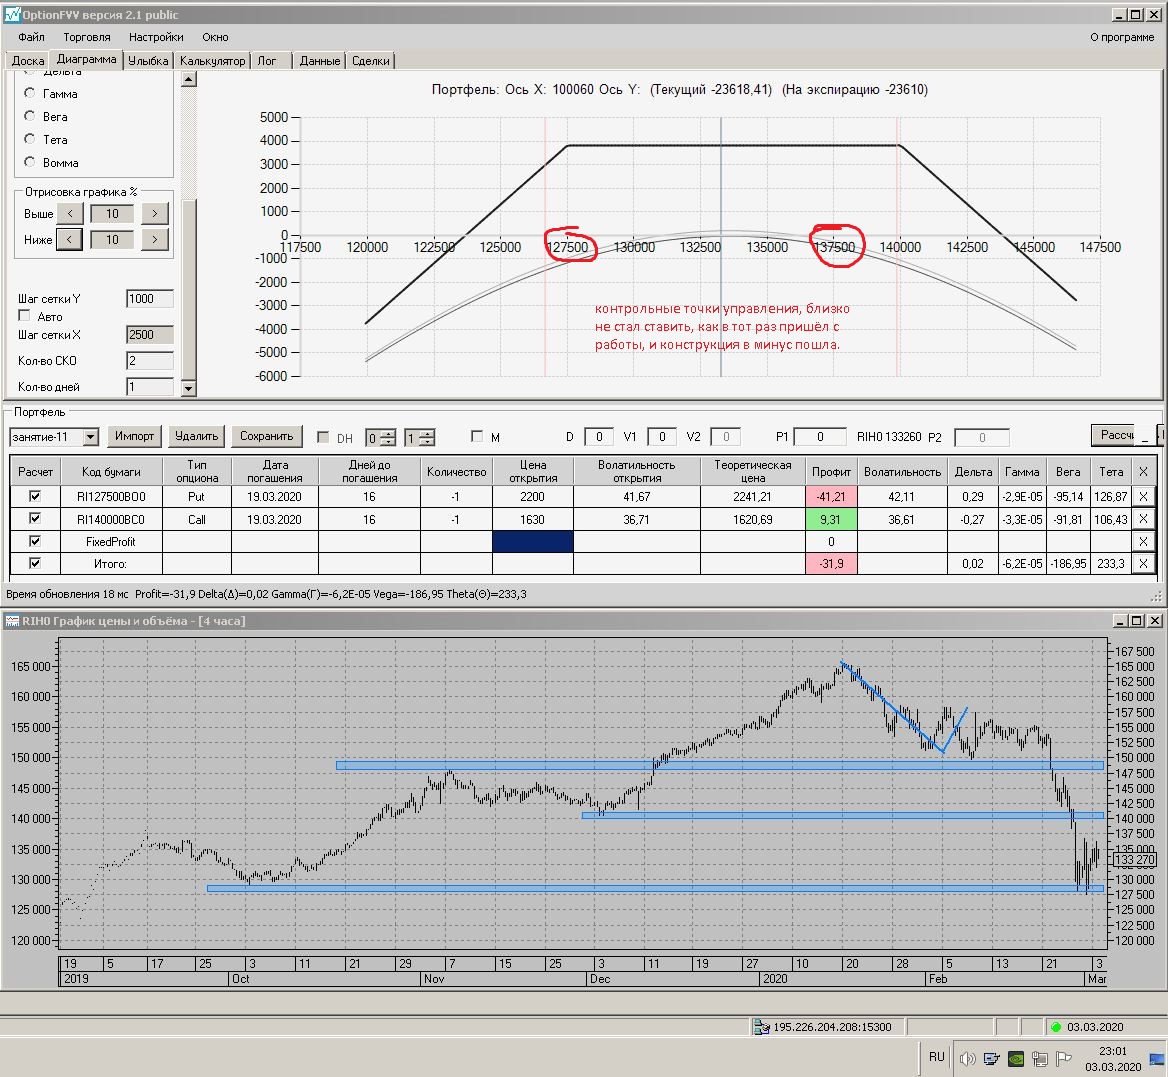Remove the RI140000BC0 row with X
Viewport: 1168px width, 1077px height.
point(1143,519)
